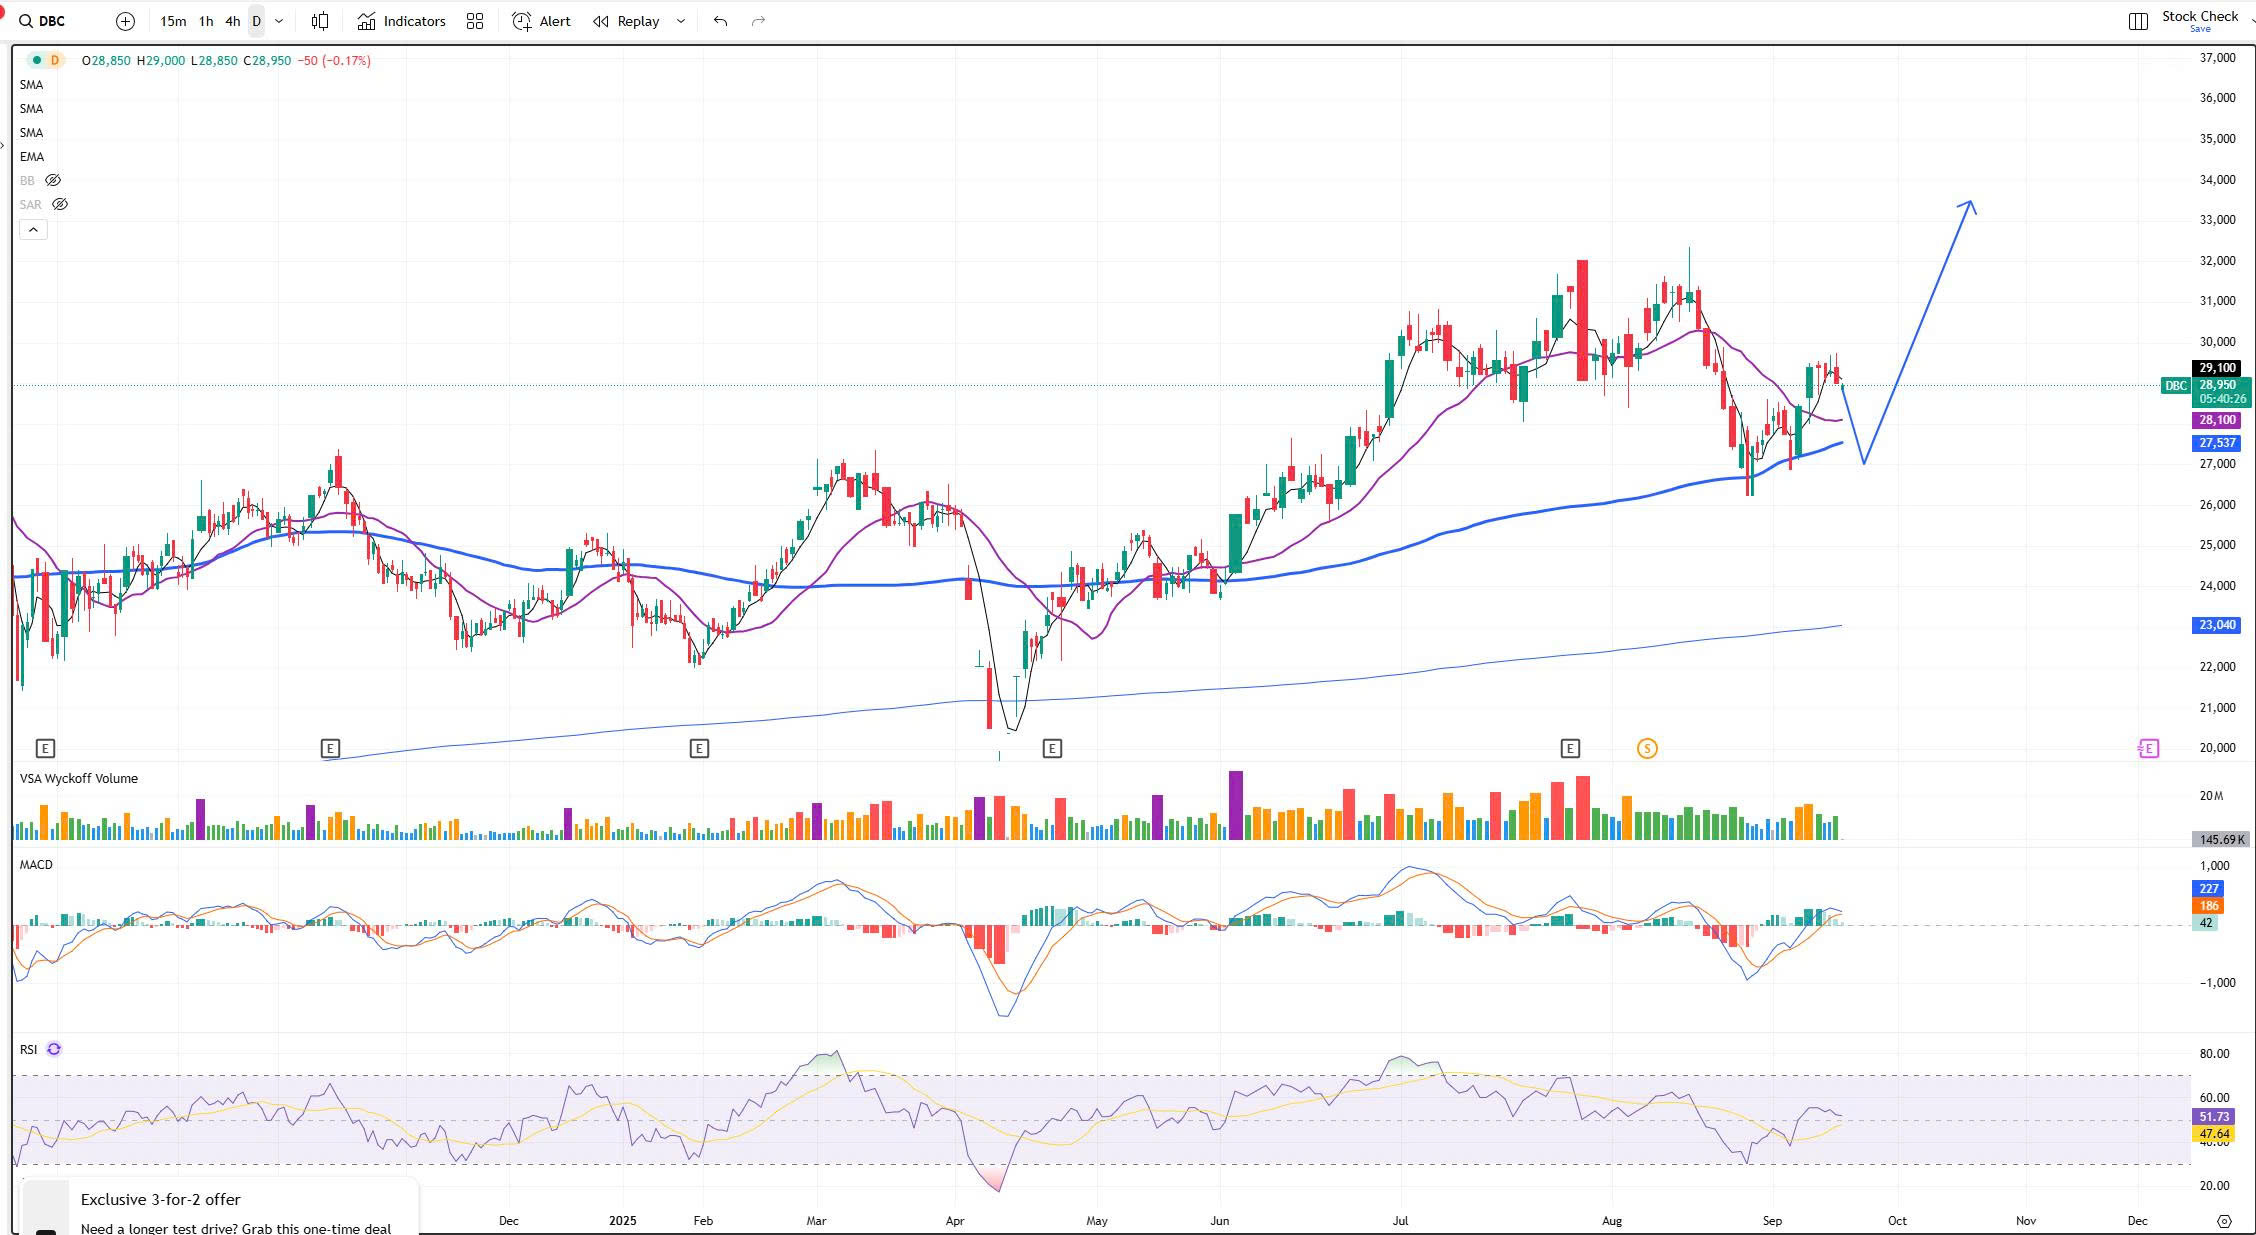This screenshot has width=2256, height=1235.
Task: Click the symbol search magnifier icon
Action: 26,21
